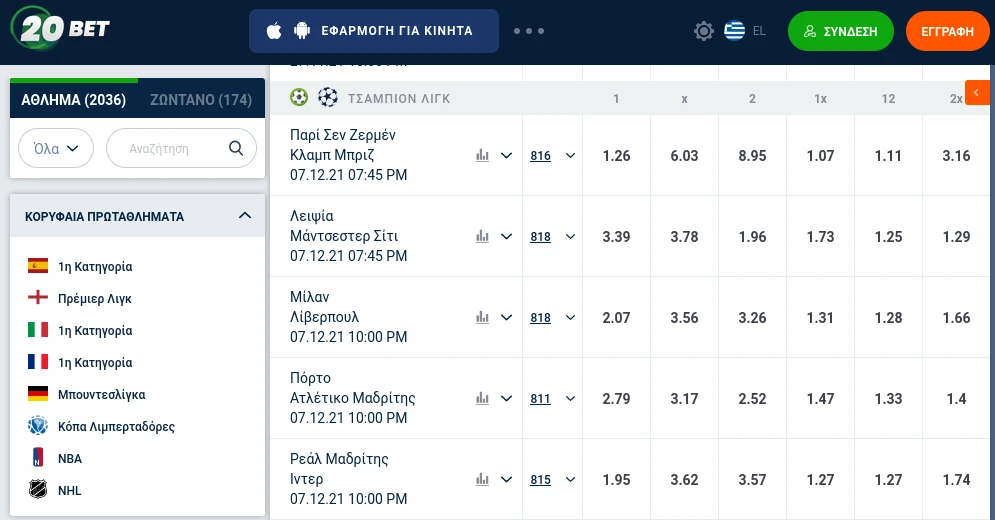Open the Πρέμιερ Λιγκ league link

coord(94,299)
